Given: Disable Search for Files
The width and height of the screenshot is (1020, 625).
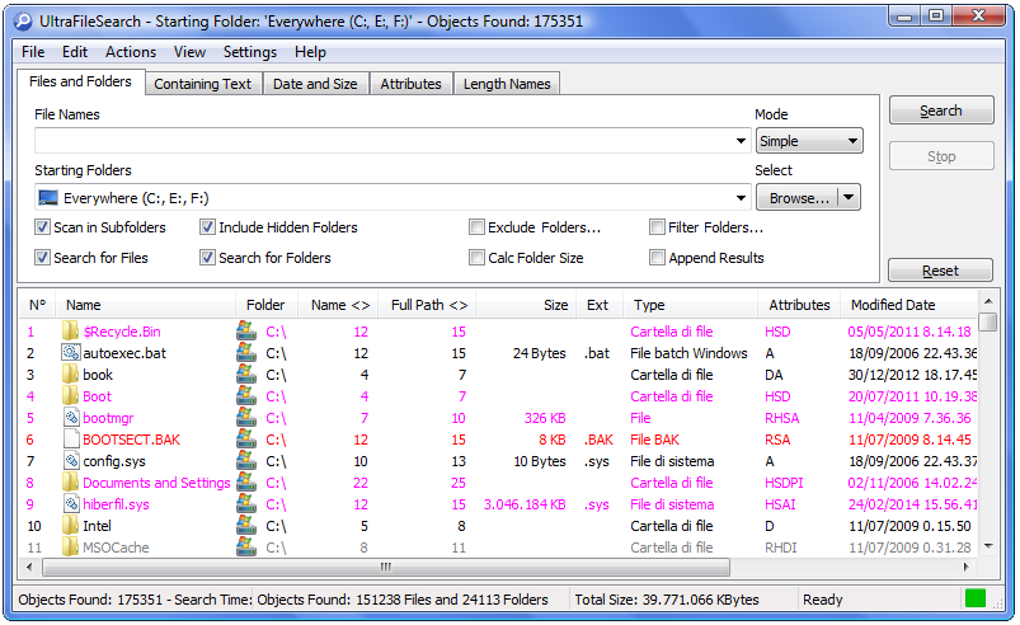Looking at the screenshot, I should click(x=42, y=258).
